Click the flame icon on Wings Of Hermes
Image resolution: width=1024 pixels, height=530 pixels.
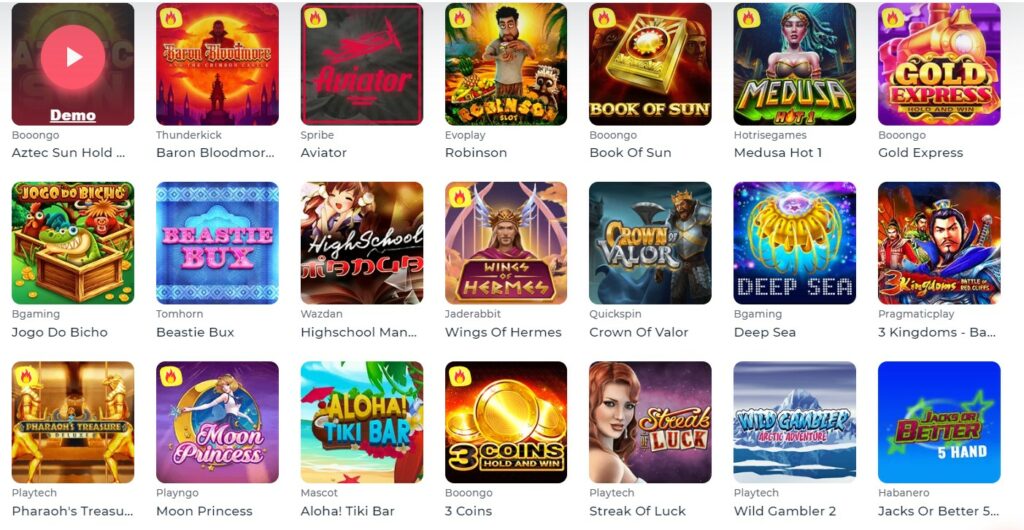click(x=460, y=196)
